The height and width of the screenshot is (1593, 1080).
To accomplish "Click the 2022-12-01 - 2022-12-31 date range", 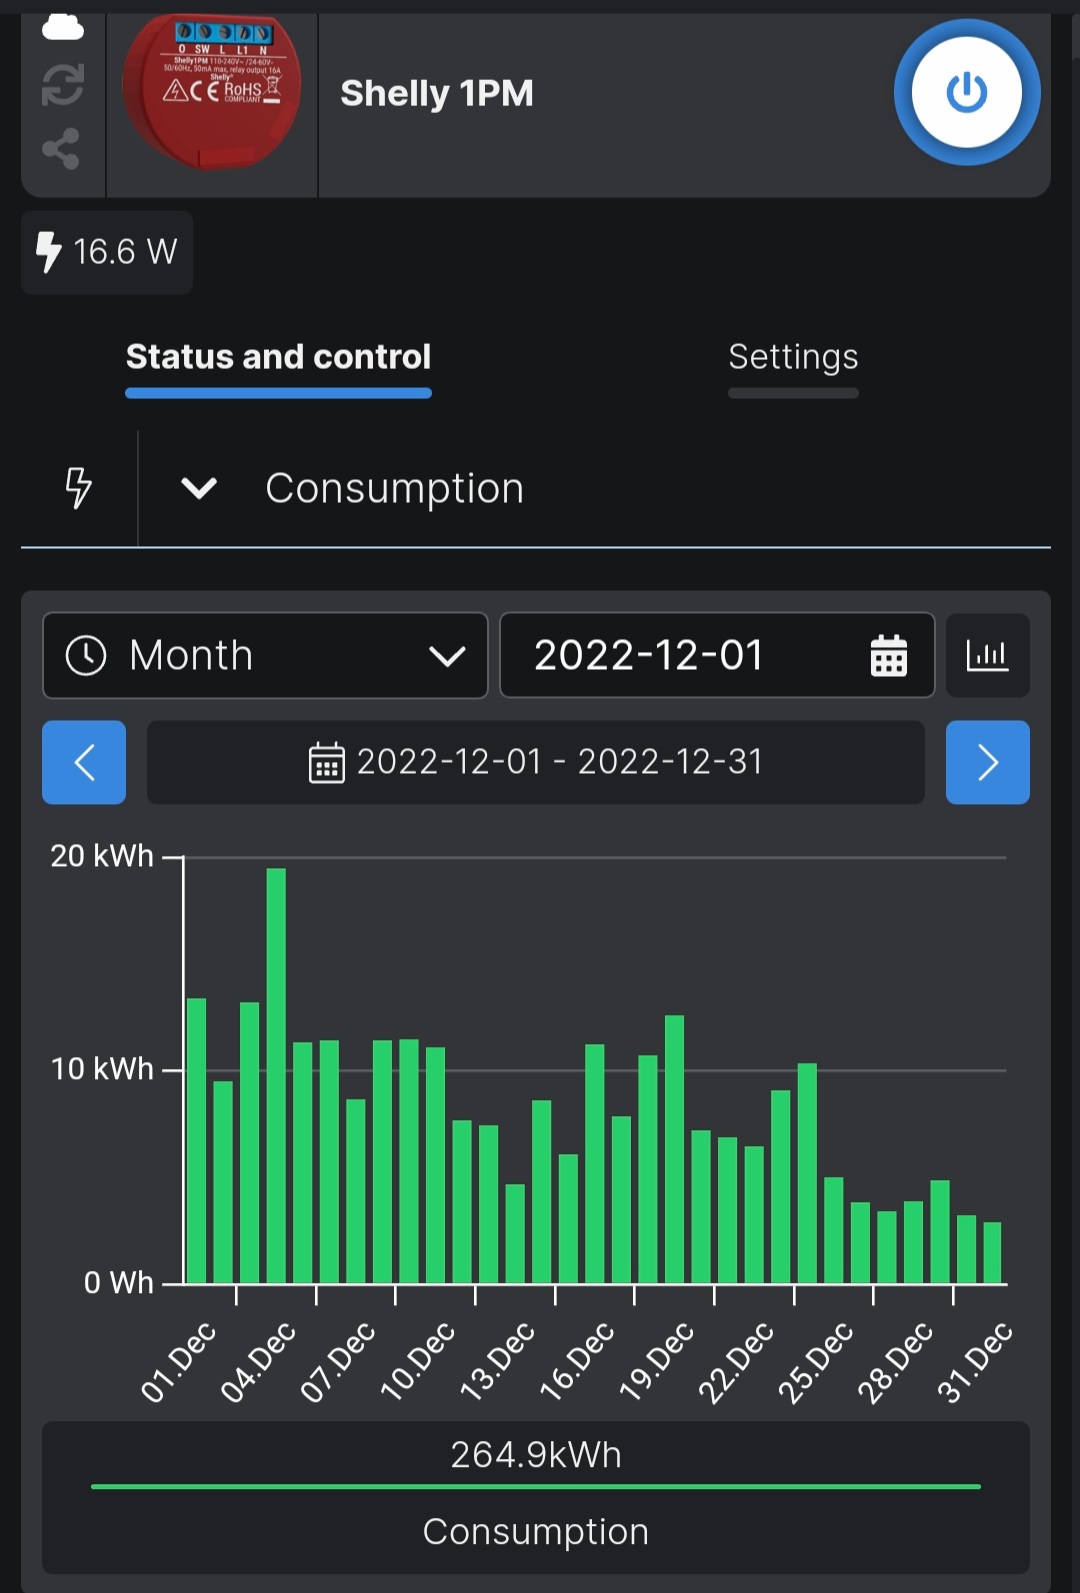I will [x=535, y=762].
